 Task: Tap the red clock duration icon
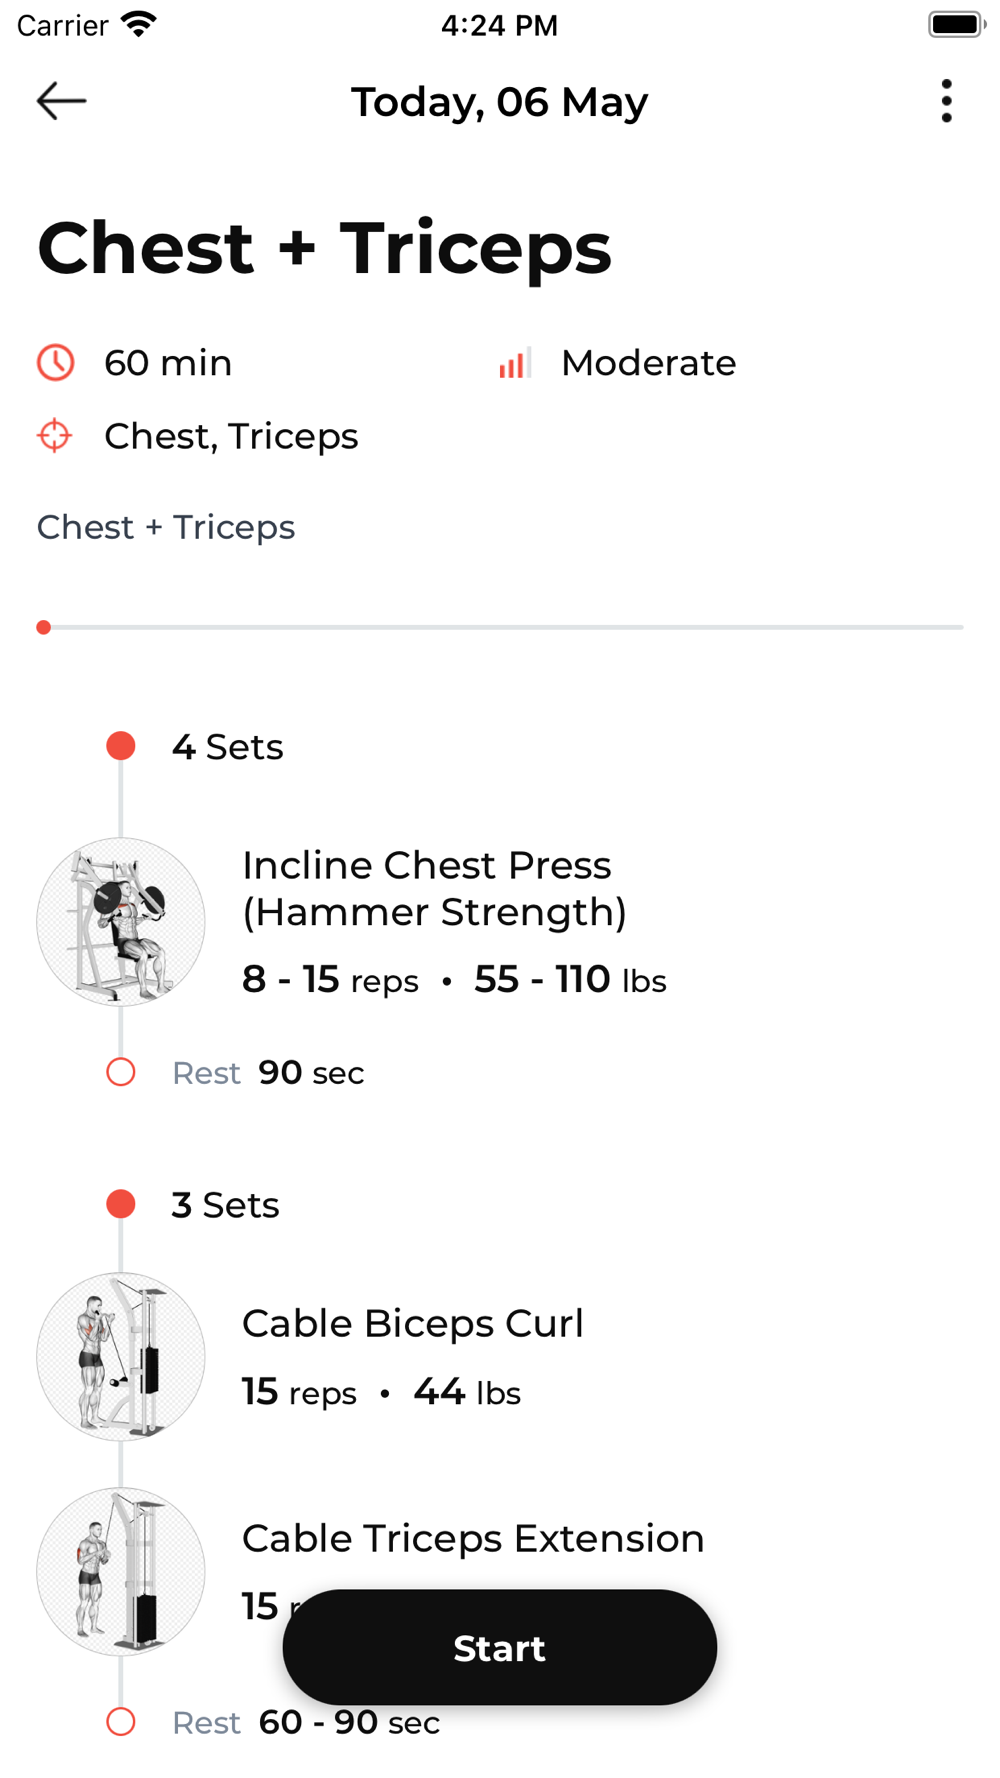point(56,363)
